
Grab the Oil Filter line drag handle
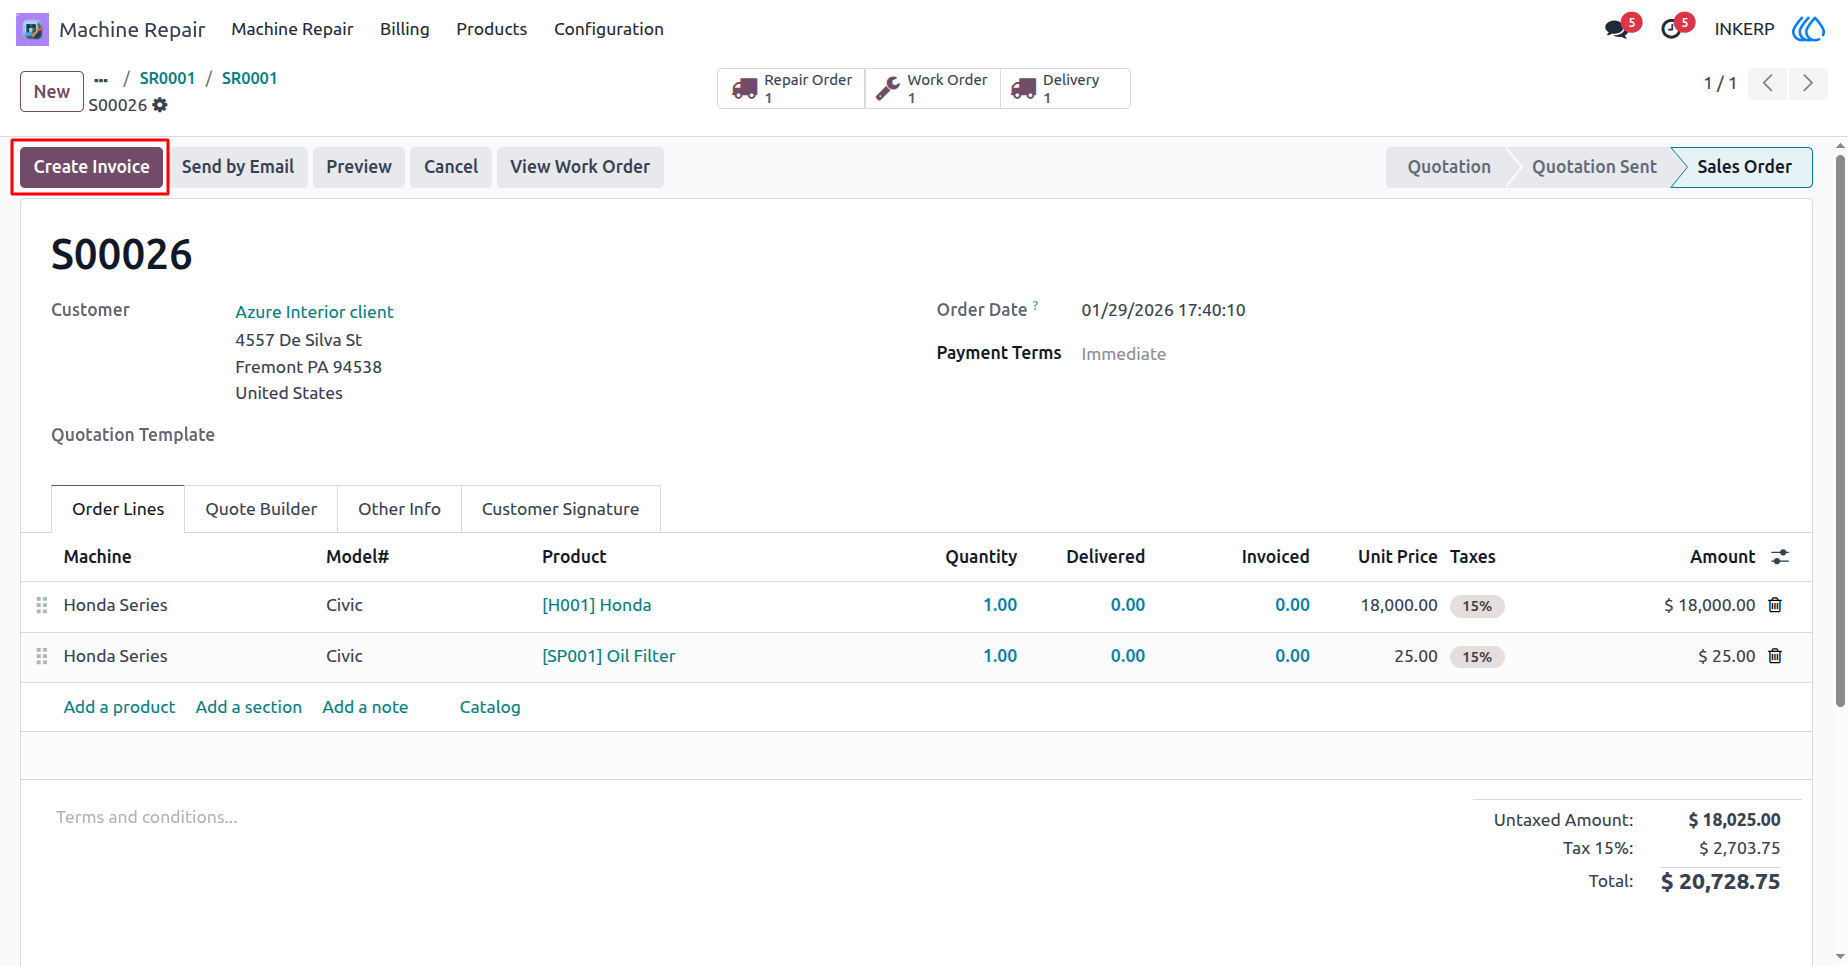click(42, 656)
